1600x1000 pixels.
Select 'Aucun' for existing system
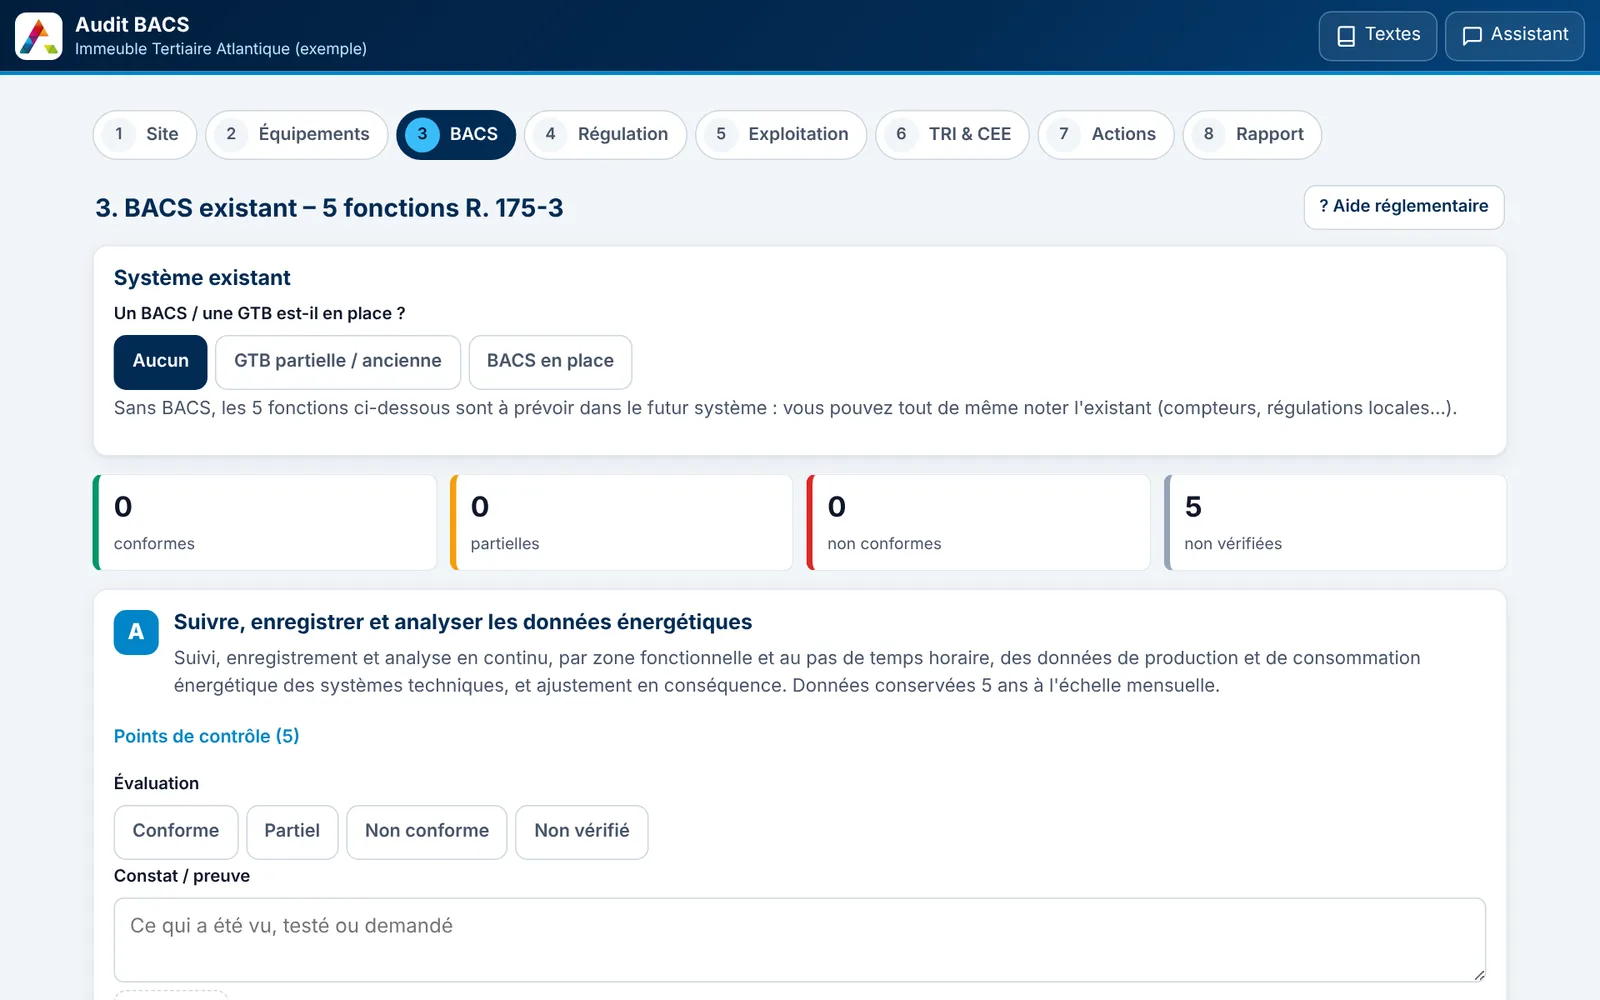click(x=160, y=362)
